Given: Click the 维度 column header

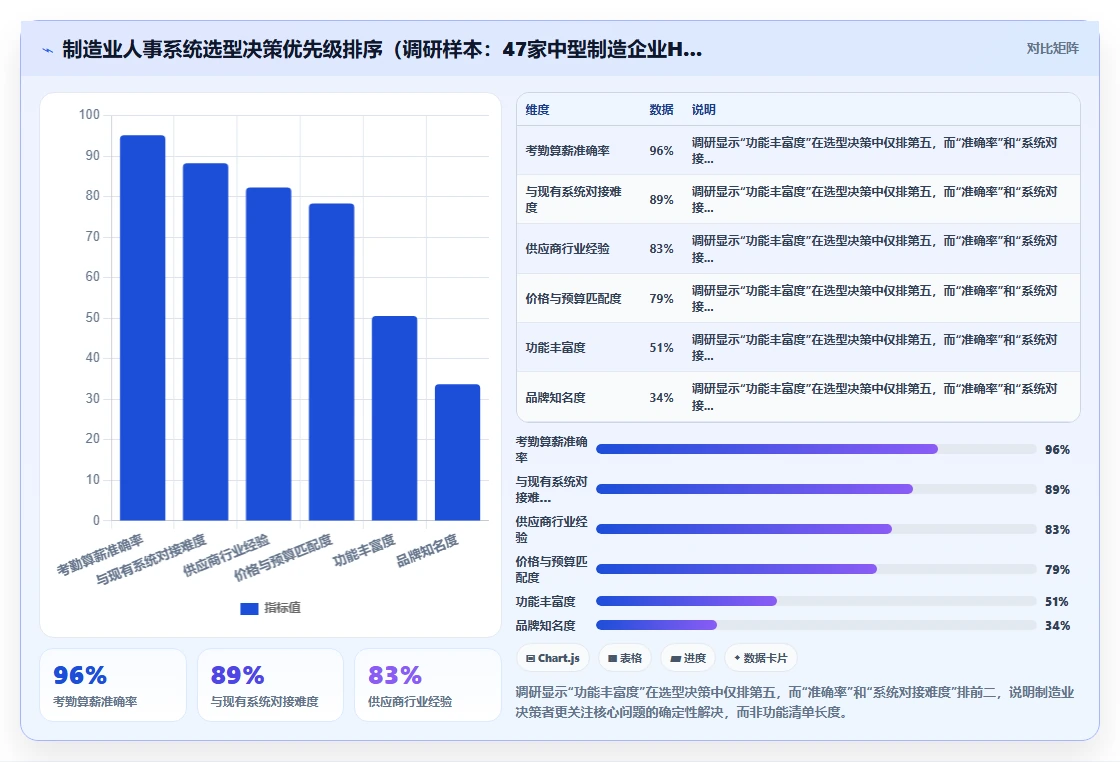Looking at the screenshot, I should coord(537,110).
